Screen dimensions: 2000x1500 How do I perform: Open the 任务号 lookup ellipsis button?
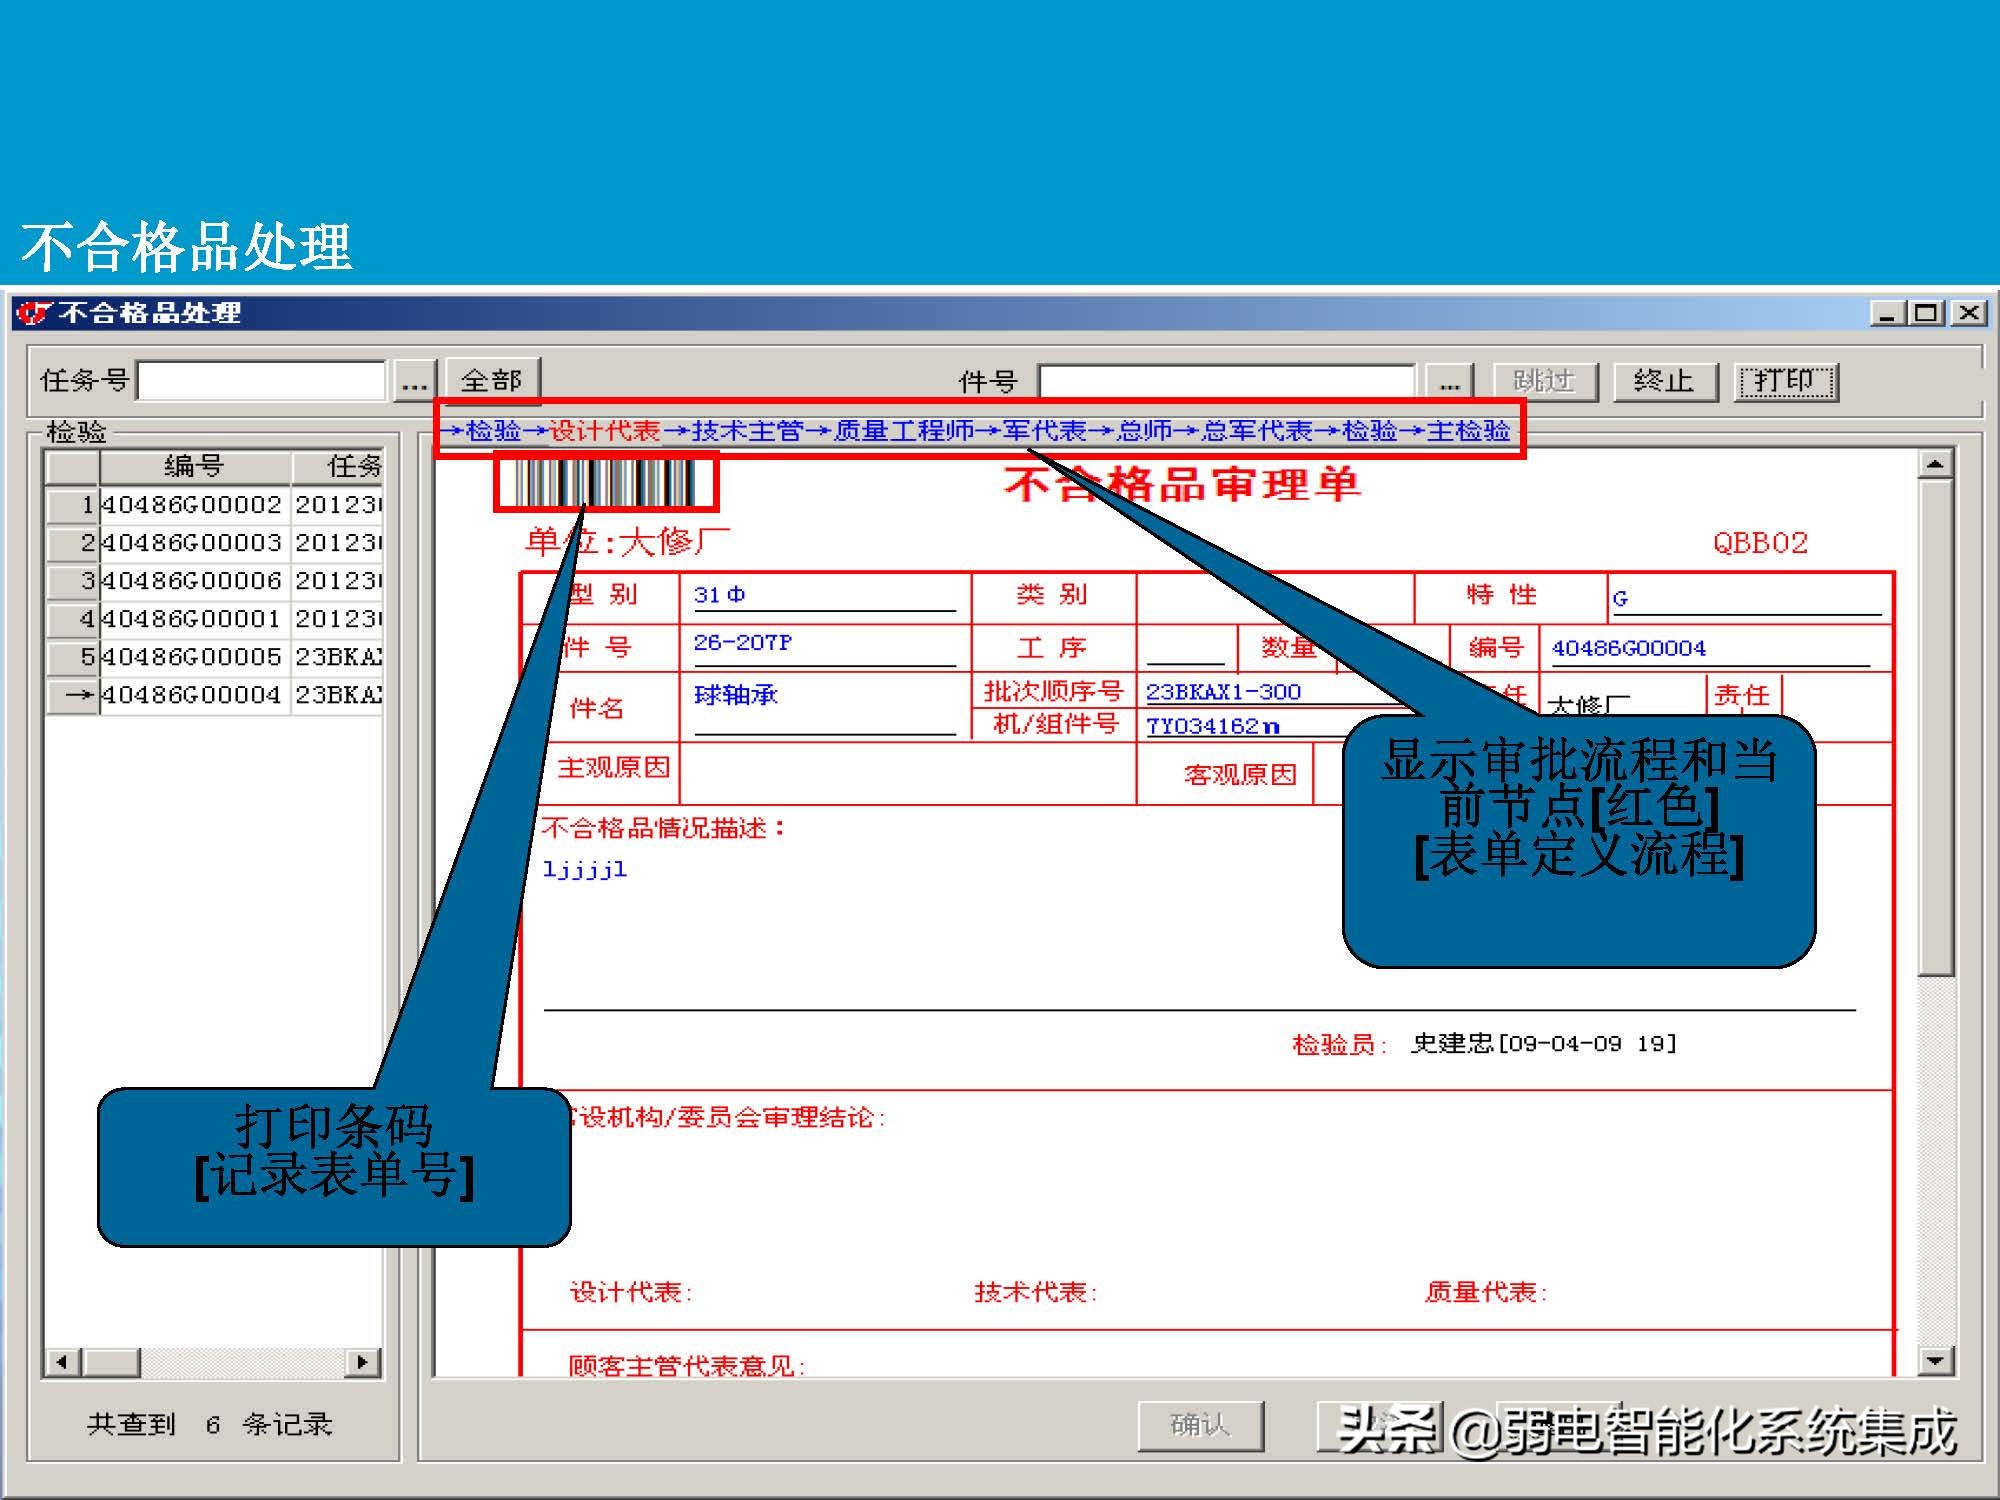pos(414,382)
